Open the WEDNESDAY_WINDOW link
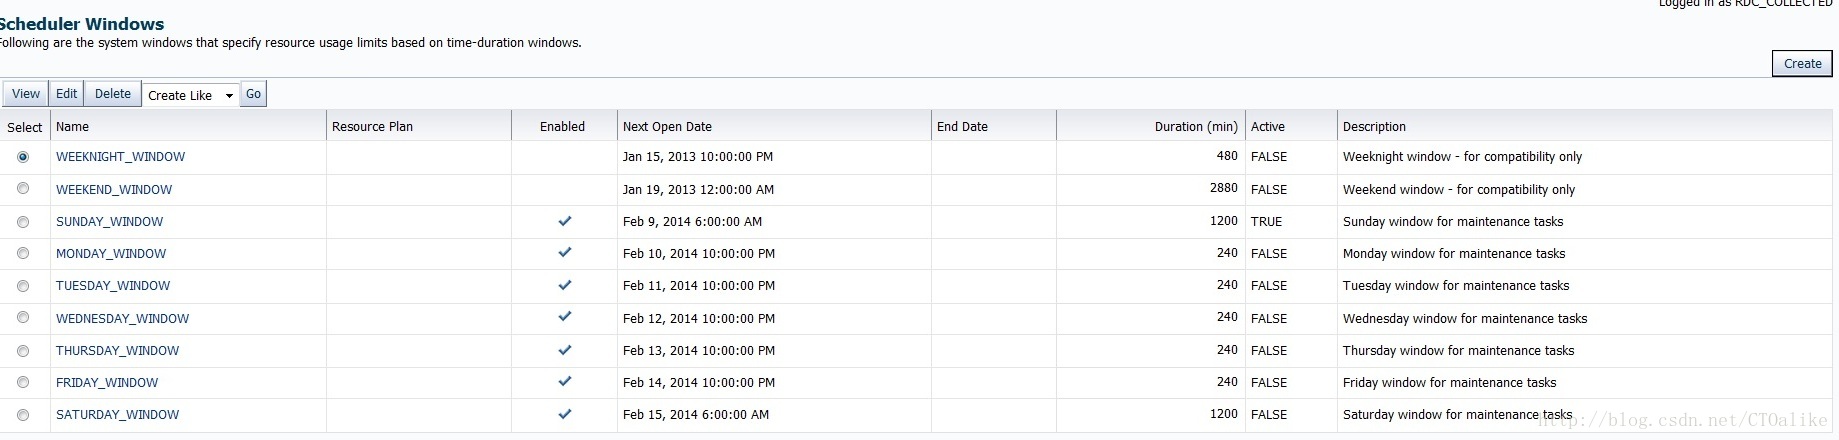Viewport: 1839px width, 440px height. click(122, 319)
